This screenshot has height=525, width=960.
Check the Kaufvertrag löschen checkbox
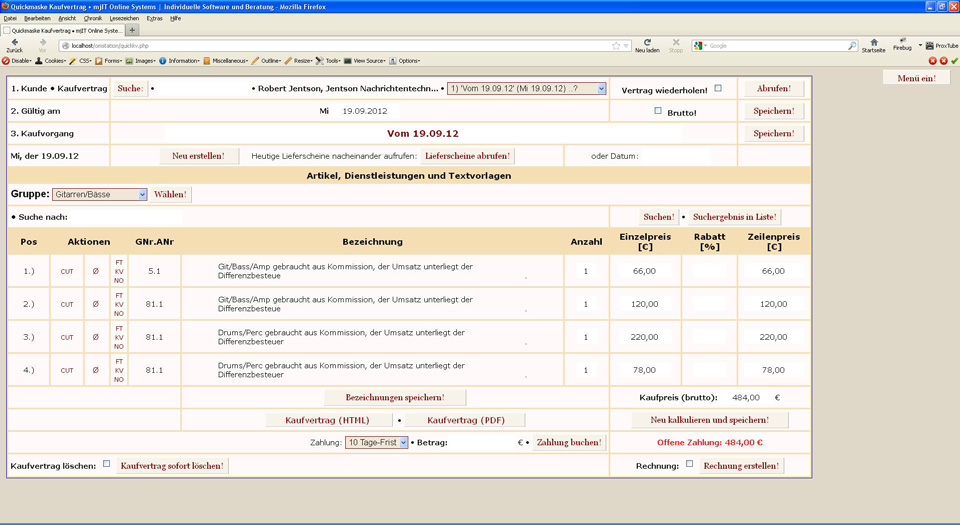(x=107, y=464)
